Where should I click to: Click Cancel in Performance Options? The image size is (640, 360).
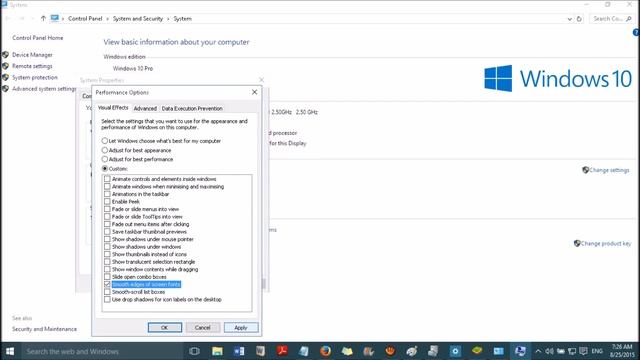point(202,327)
